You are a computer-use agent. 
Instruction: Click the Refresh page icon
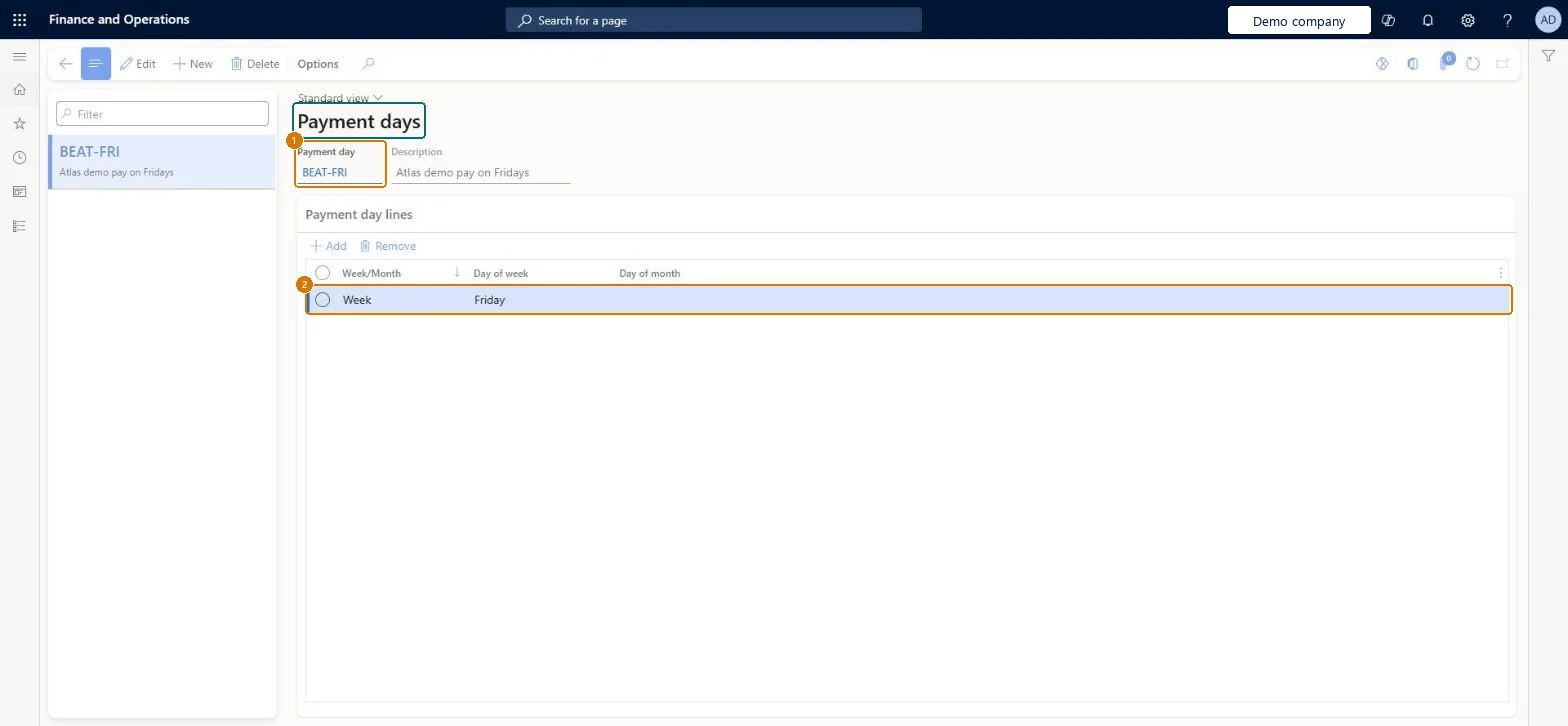(x=1473, y=64)
